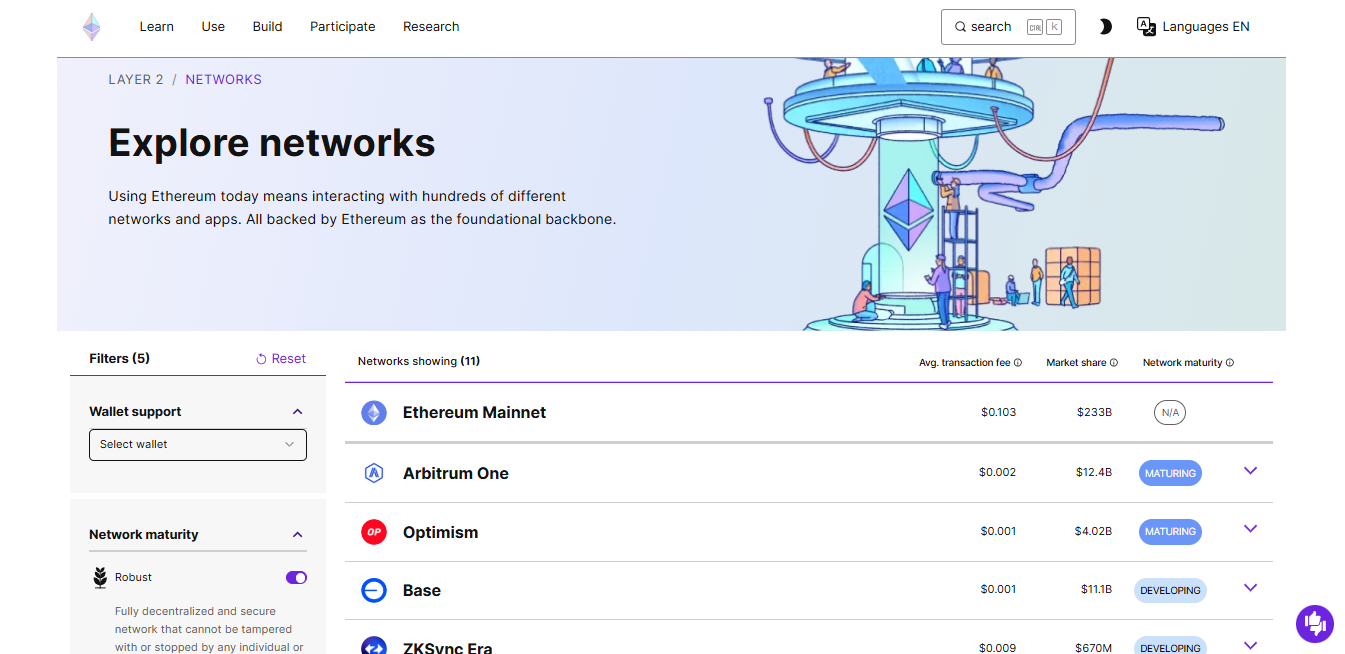Collapse the Network maturity filter section
Image resolution: width=1345 pixels, height=654 pixels.
[297, 534]
